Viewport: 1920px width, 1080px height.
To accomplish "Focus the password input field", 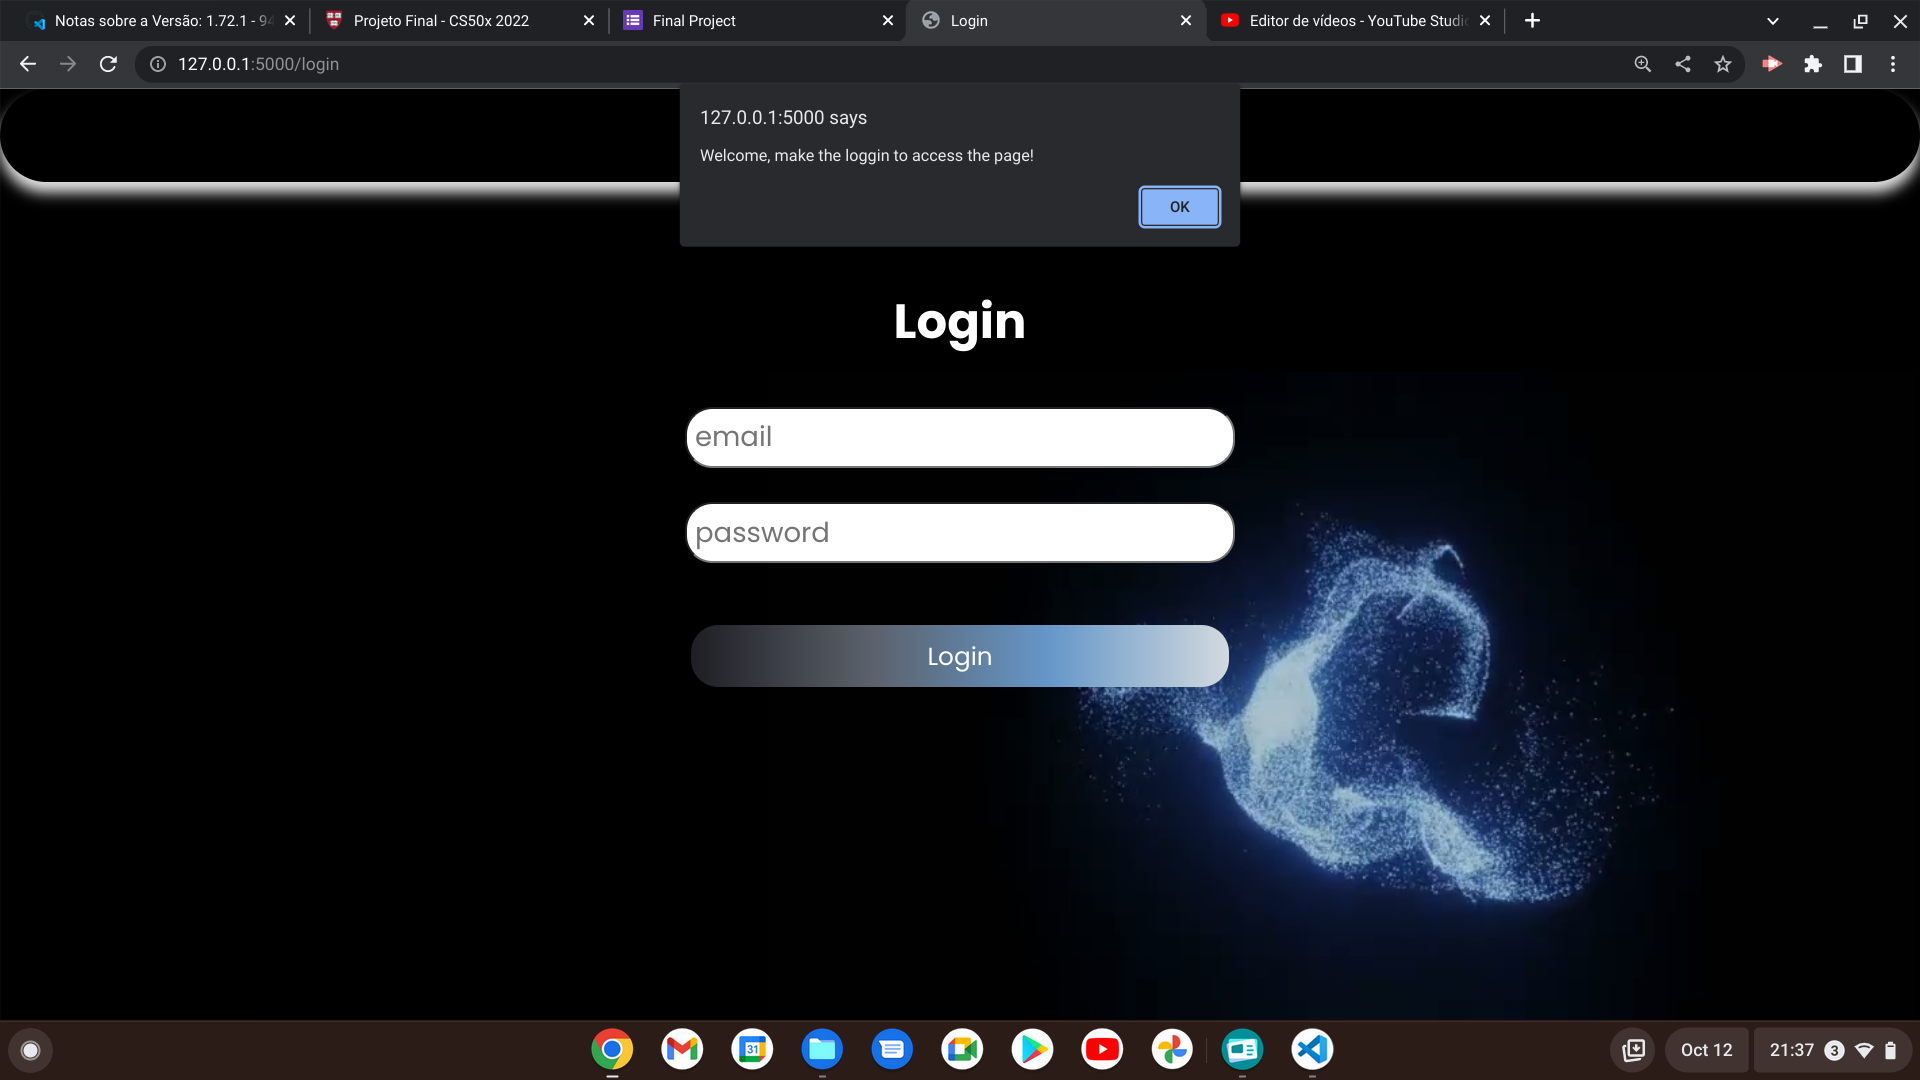I will (959, 533).
